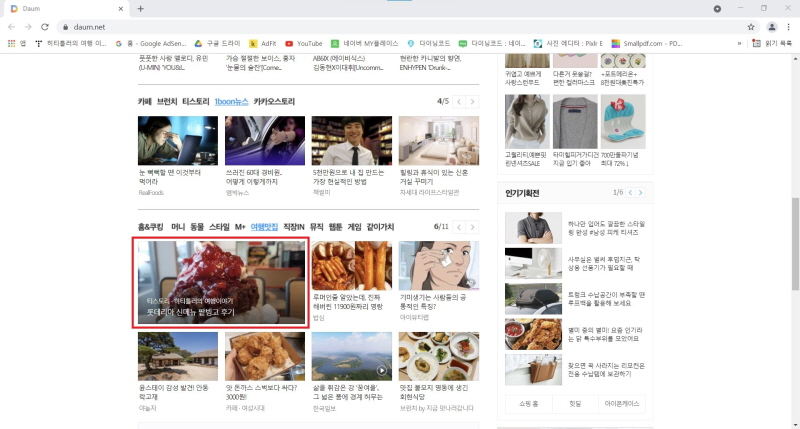
Task: Switch to the 카페 tab
Action: pos(145,102)
